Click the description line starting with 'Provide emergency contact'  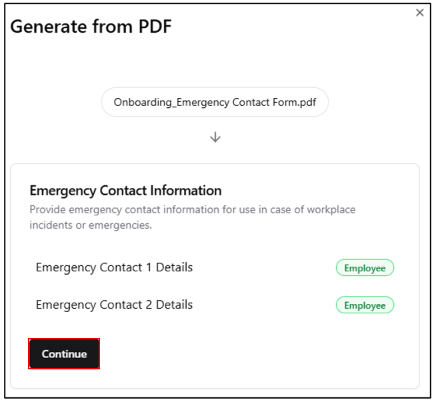(192, 210)
